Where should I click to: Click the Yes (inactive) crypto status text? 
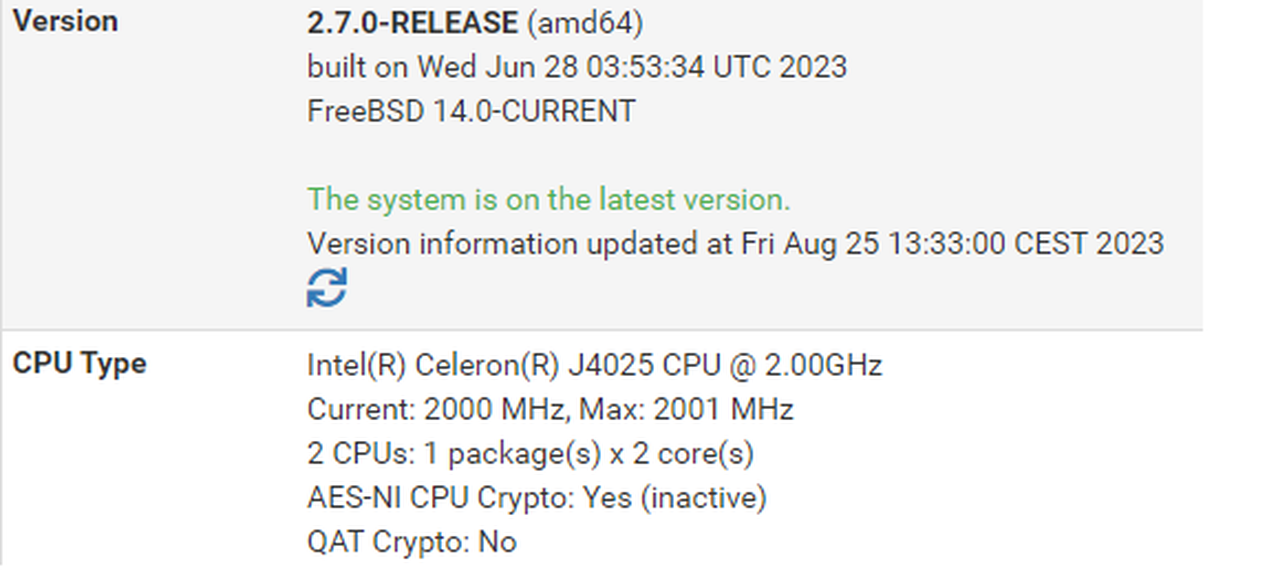click(x=675, y=498)
